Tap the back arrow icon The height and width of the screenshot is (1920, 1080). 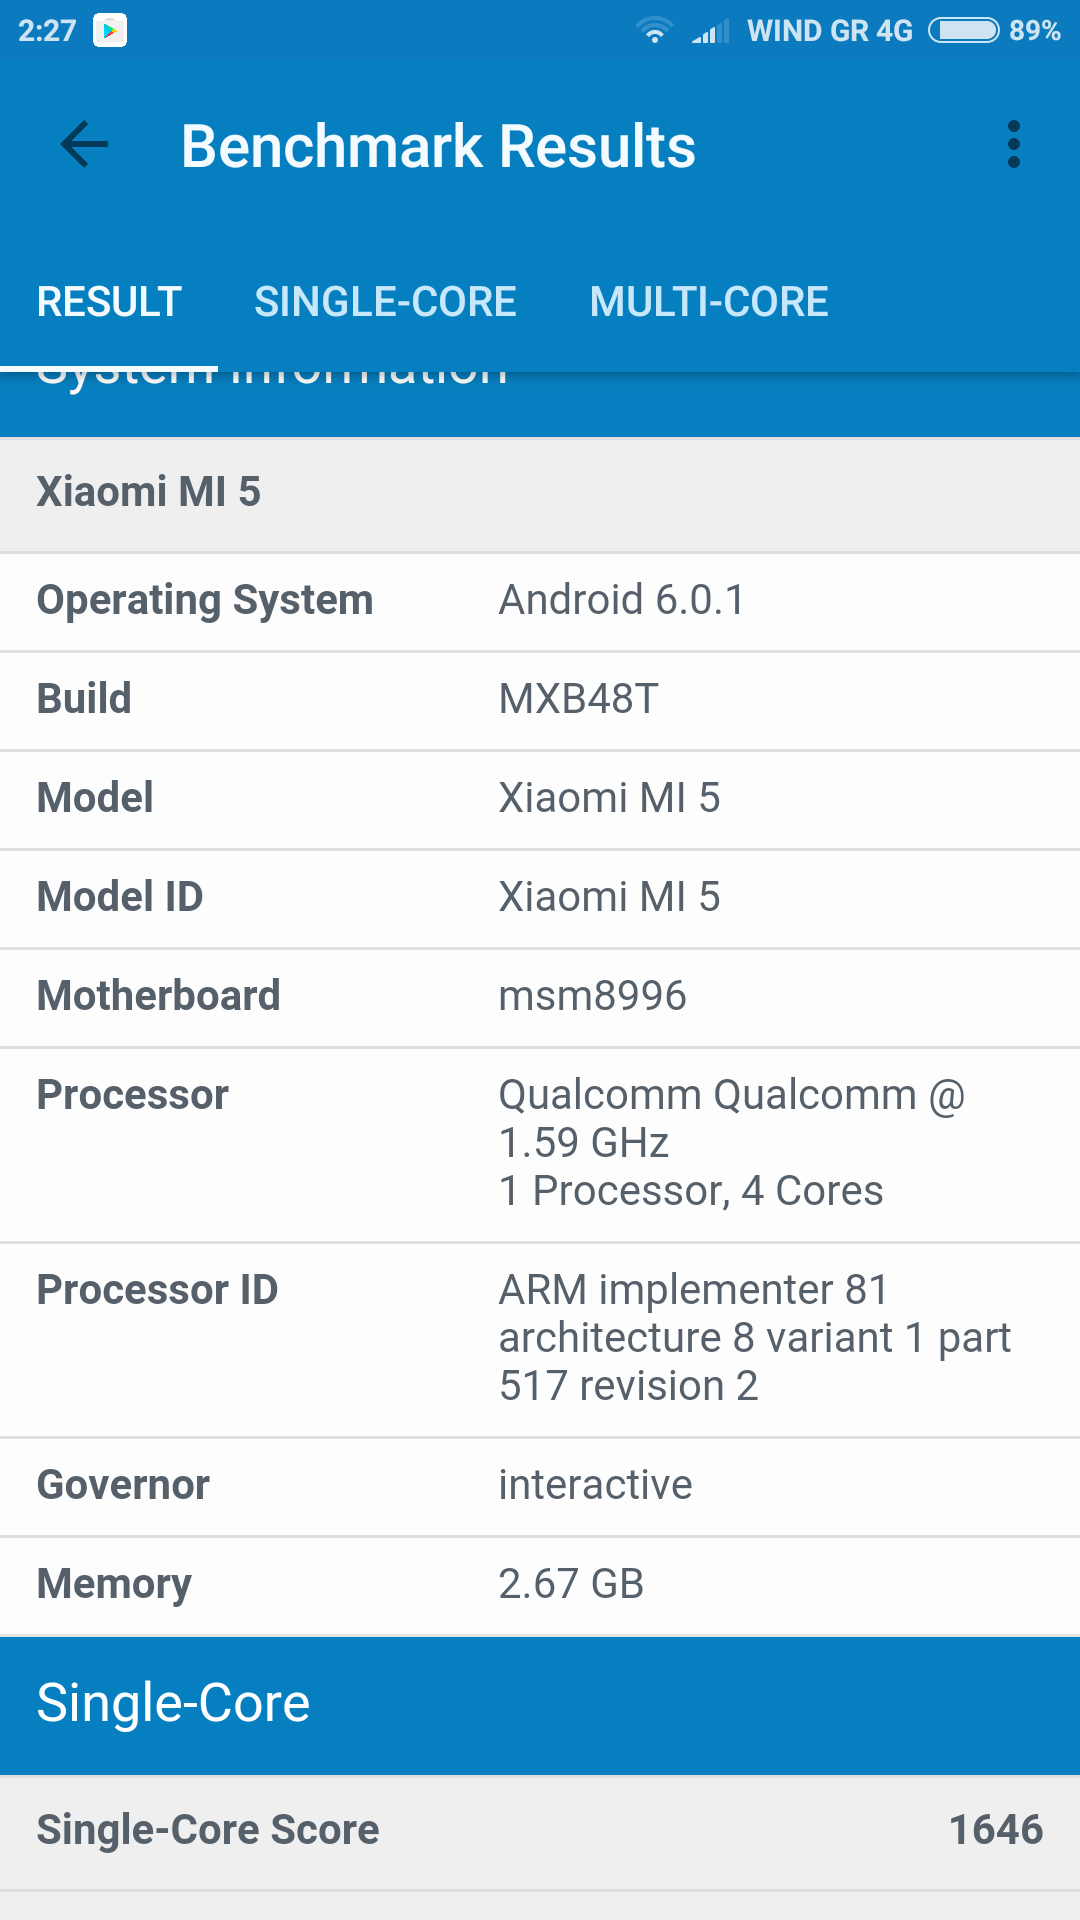[x=84, y=145]
